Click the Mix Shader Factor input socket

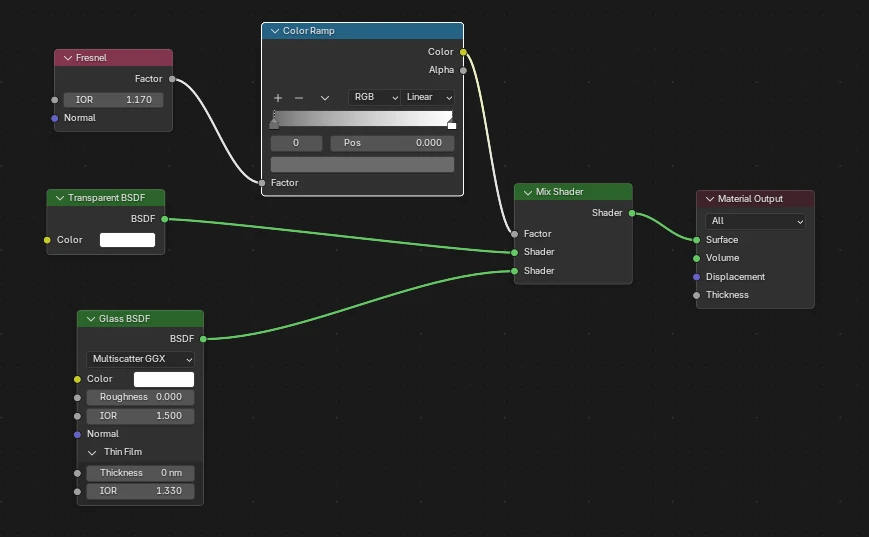pyautogui.click(x=514, y=234)
